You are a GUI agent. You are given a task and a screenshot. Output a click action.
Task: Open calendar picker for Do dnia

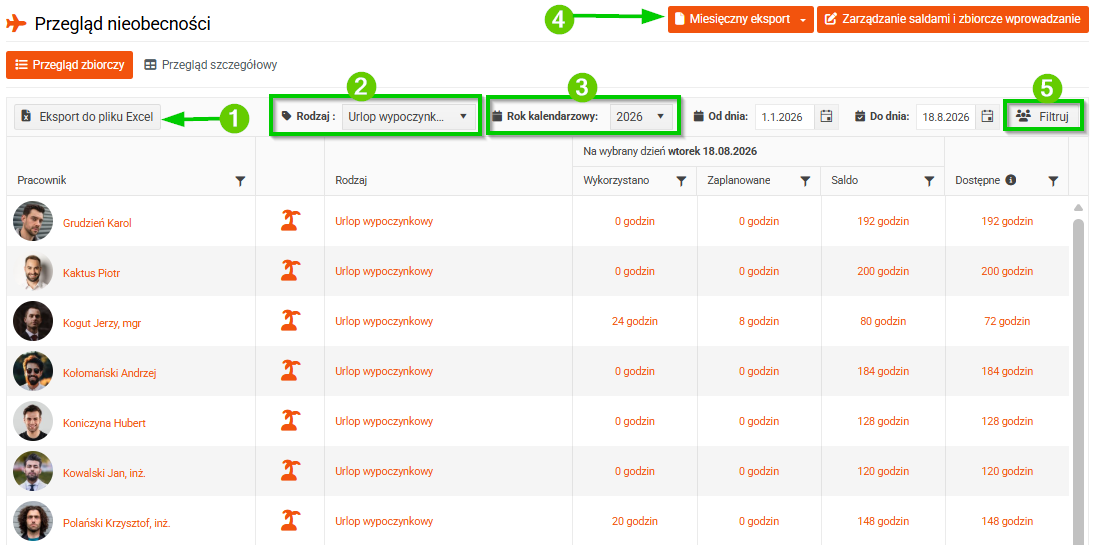click(x=987, y=117)
